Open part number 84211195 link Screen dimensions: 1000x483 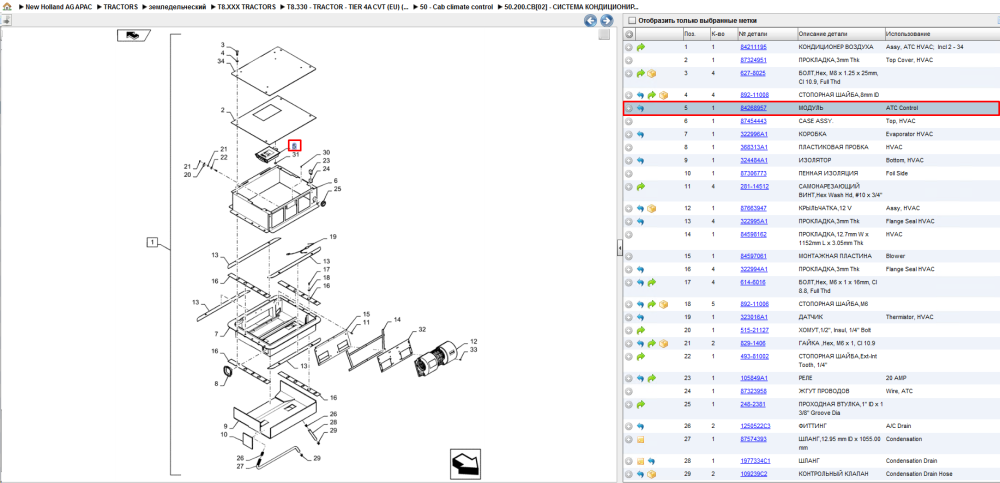click(x=753, y=47)
